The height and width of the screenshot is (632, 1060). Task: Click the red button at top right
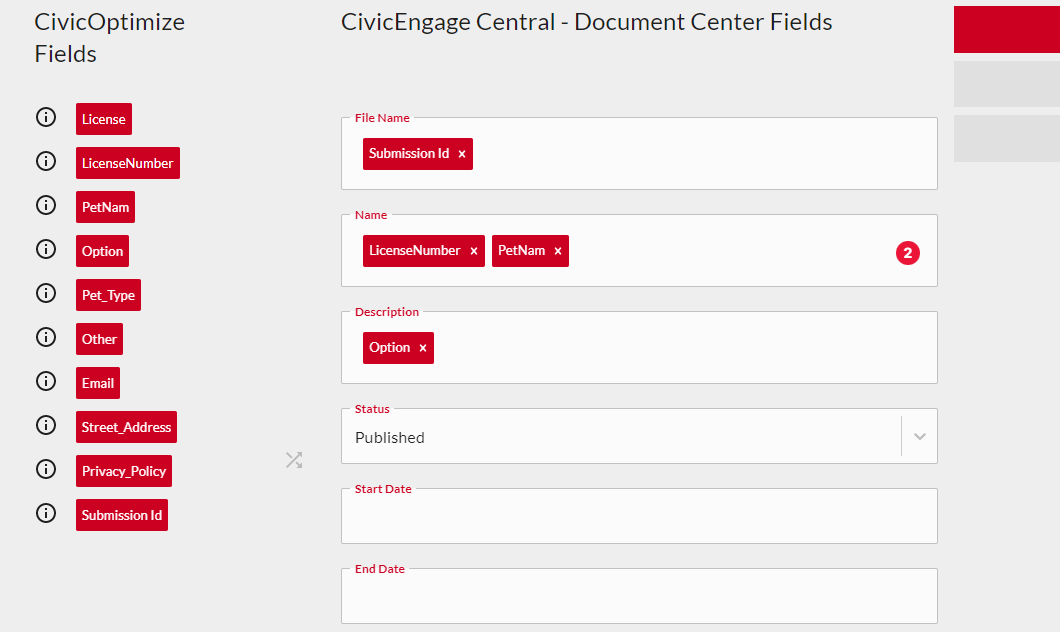tap(1006, 29)
